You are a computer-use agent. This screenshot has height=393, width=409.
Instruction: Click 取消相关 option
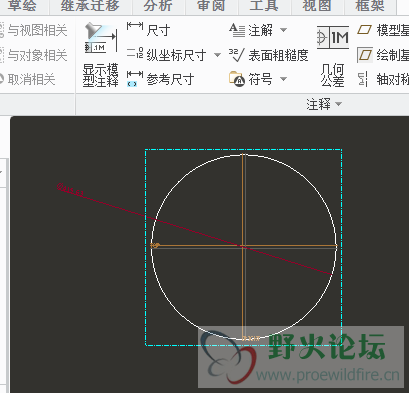pos(27,79)
